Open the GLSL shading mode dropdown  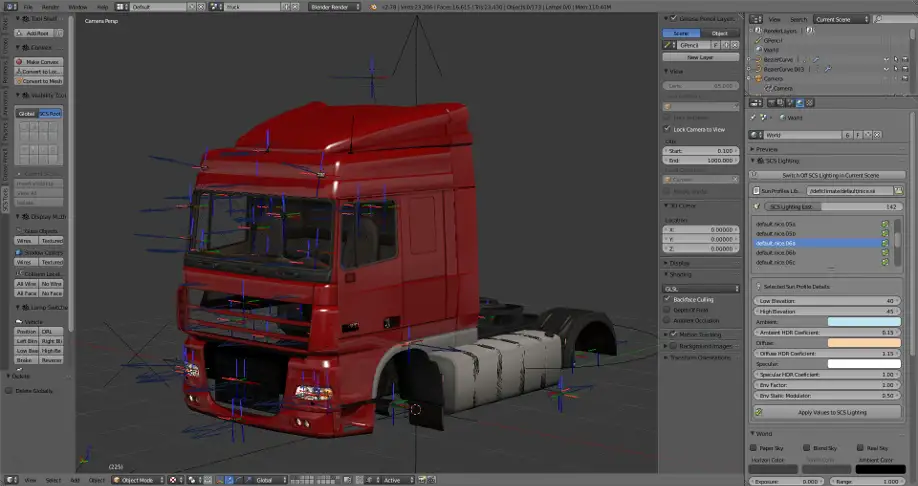tap(702, 288)
